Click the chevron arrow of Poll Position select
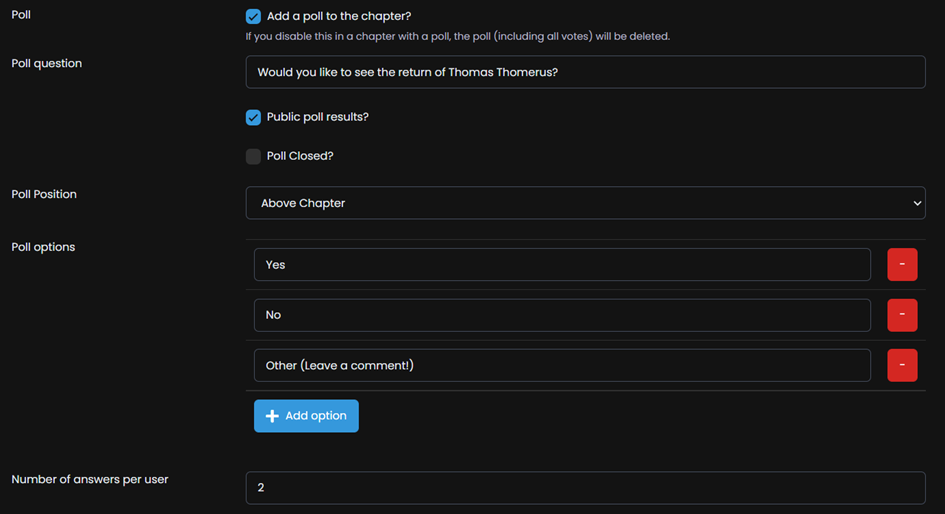Screen dimensions: 945x514 [917, 203]
